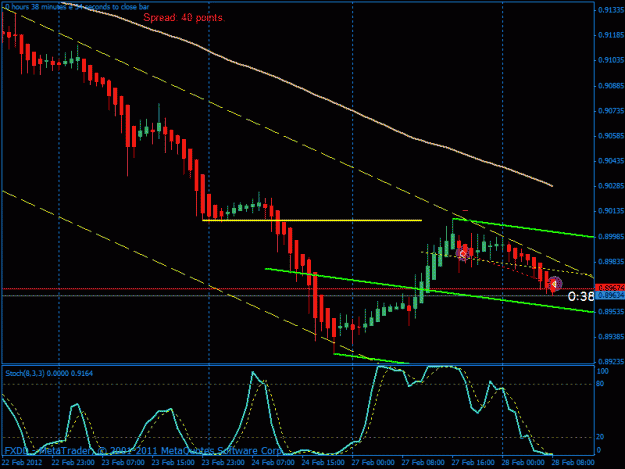
Task: Click the '22 Feb 2012' time axis label
Action: coord(22,462)
